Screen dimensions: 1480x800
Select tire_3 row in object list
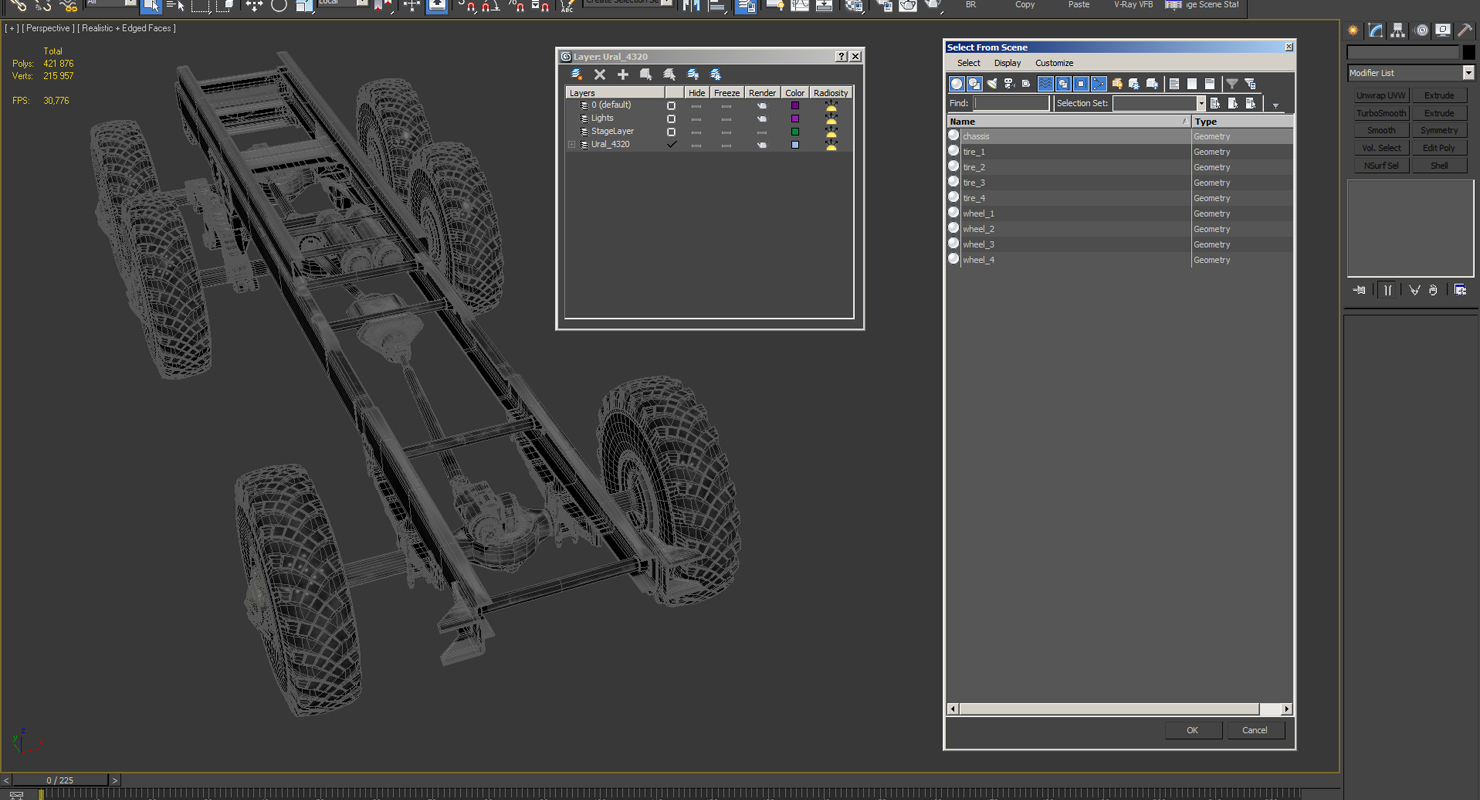pos(1119,183)
